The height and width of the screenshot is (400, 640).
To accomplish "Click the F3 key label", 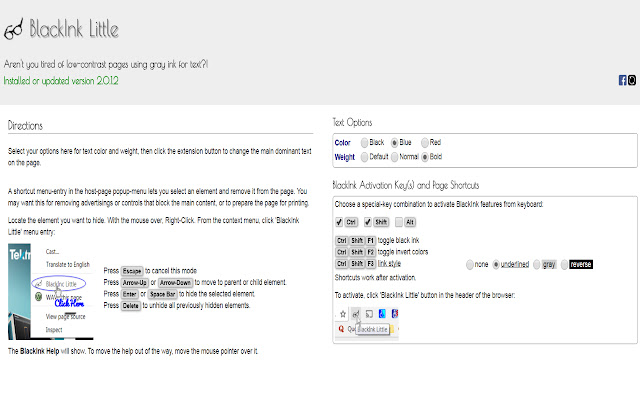I will tap(370, 264).
